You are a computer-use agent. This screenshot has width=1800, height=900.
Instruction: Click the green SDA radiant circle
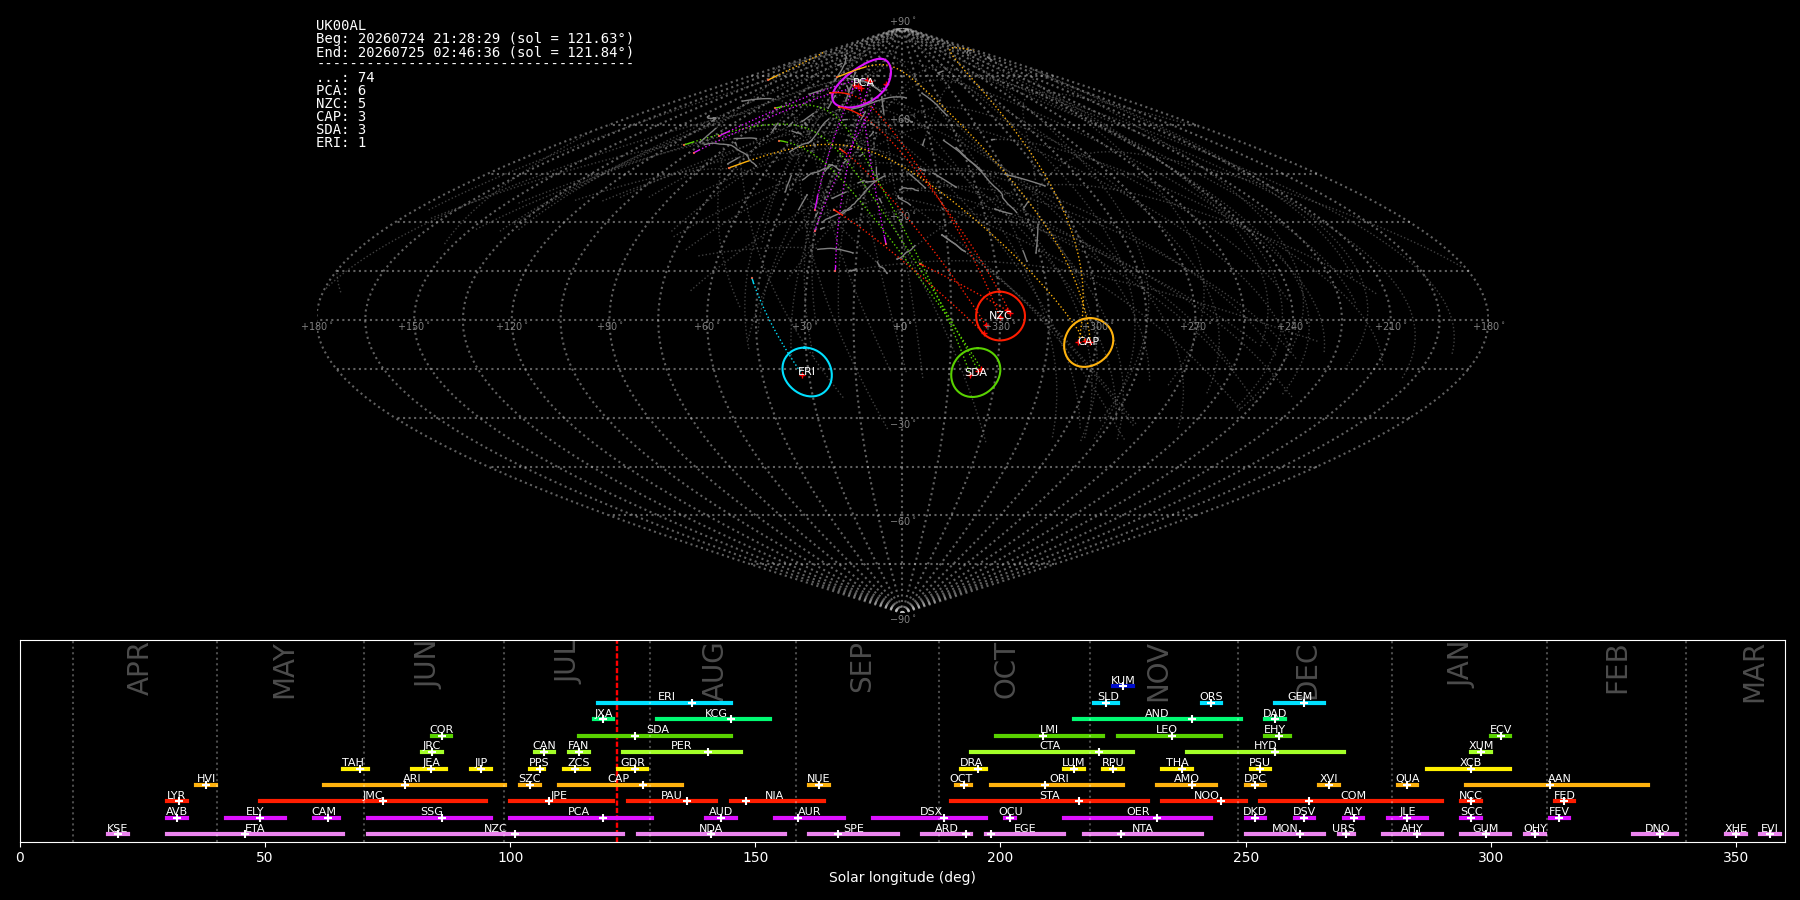[975, 373]
